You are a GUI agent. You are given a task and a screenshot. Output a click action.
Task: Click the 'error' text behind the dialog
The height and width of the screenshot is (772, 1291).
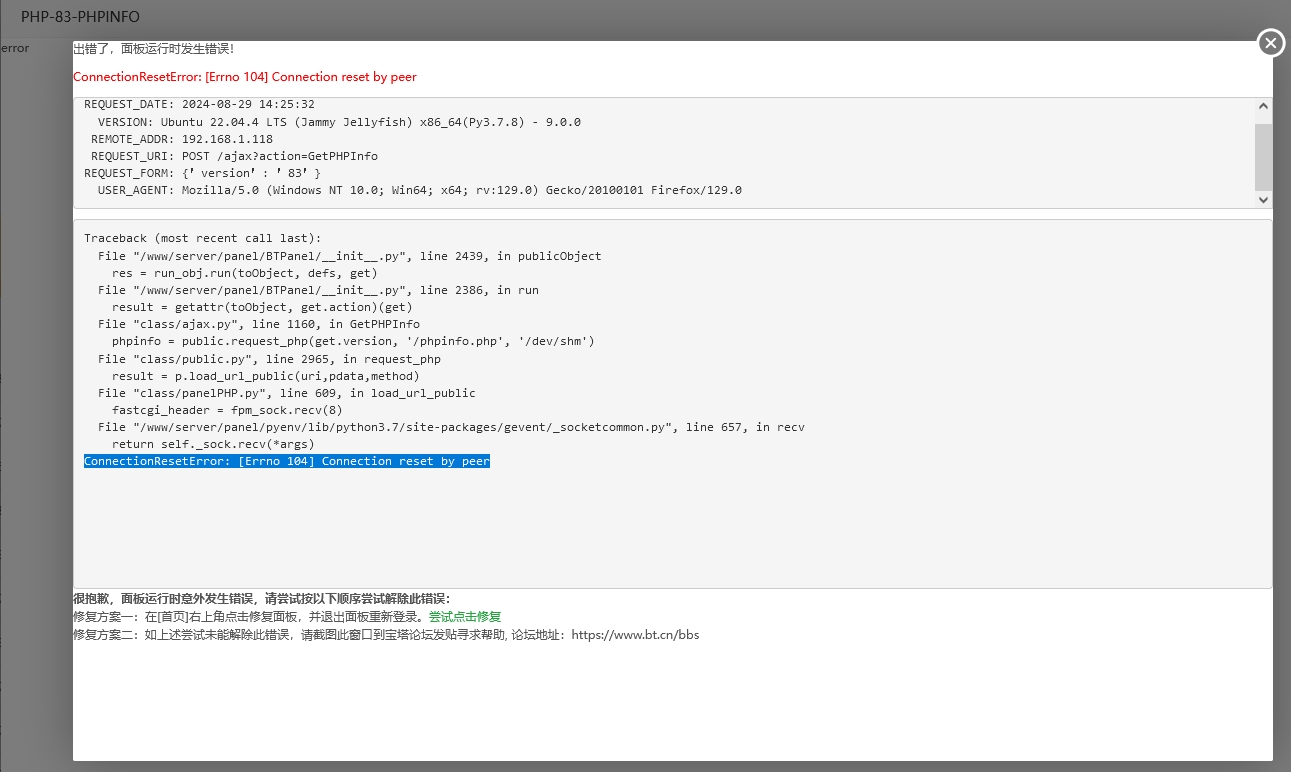(x=14, y=48)
